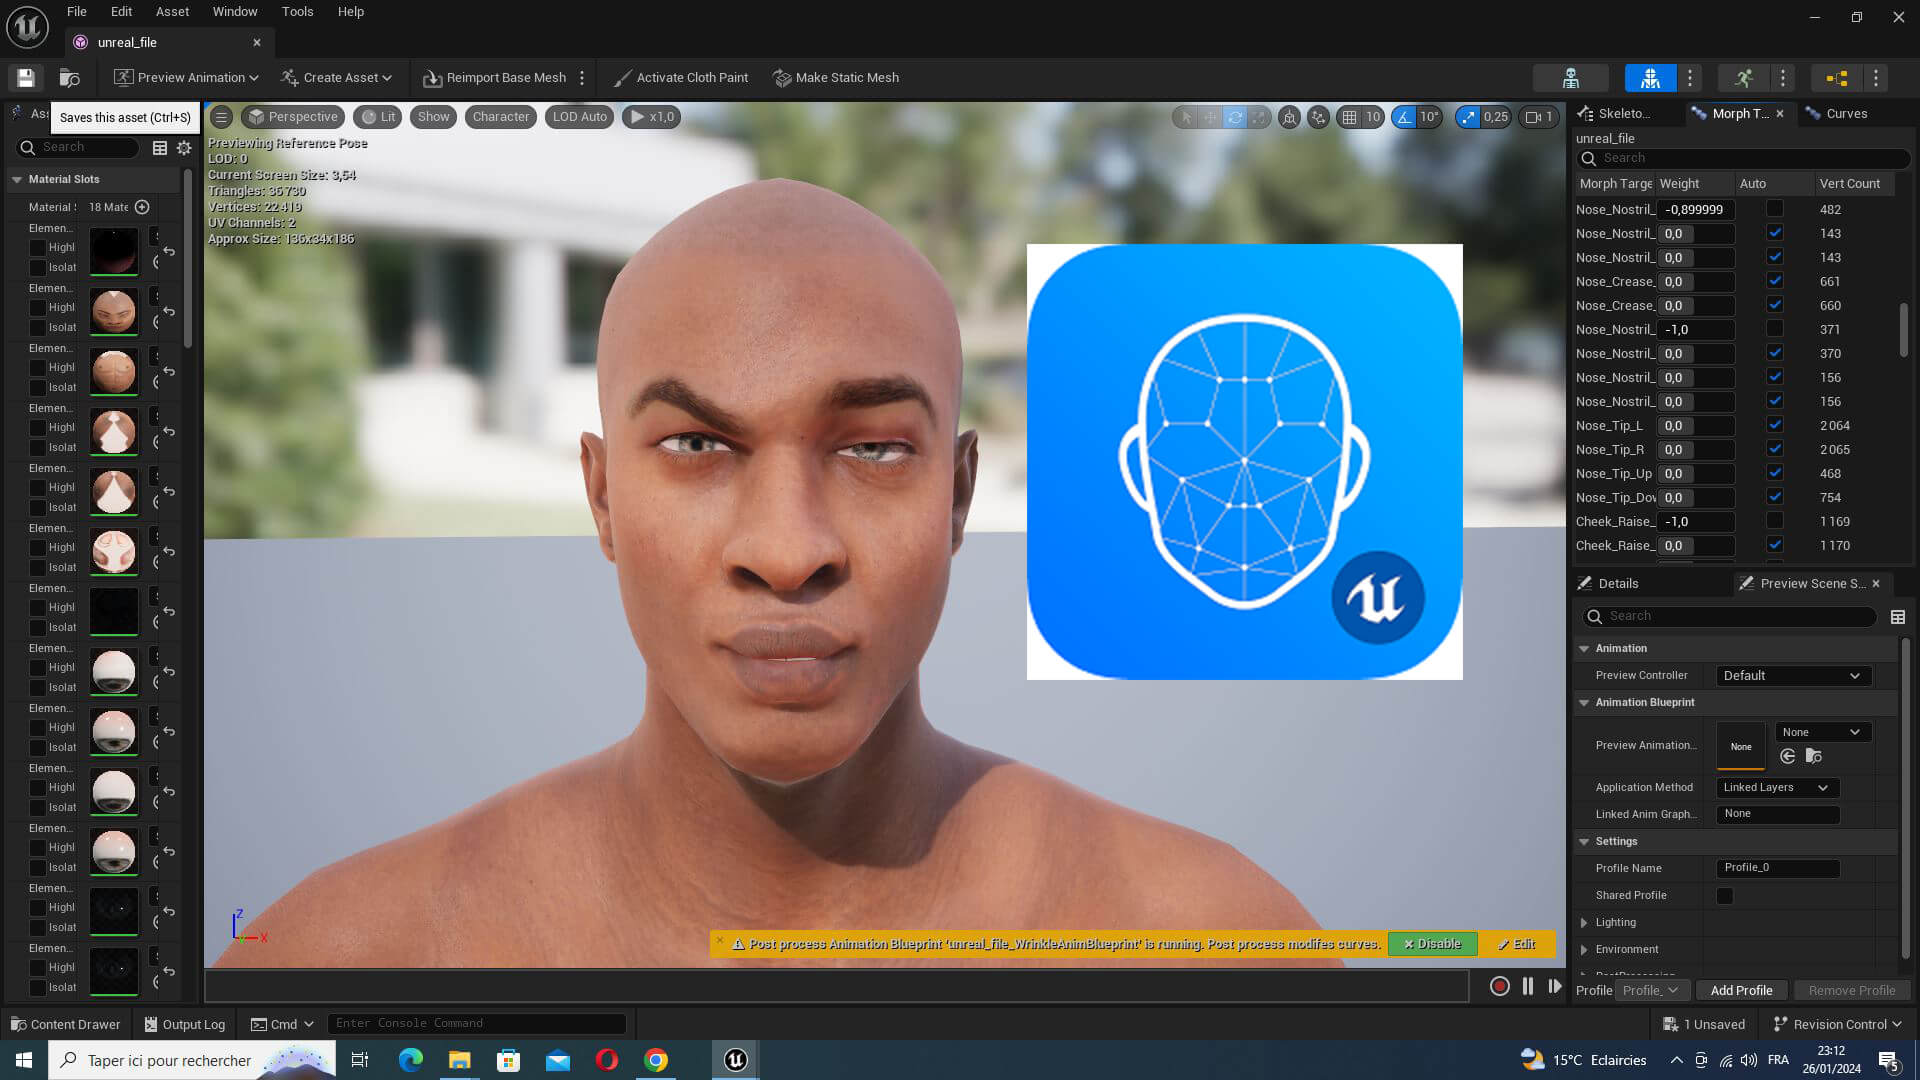Browse to asset in Content Browser icon
The height and width of the screenshot is (1080, 1920).
[x=69, y=78]
